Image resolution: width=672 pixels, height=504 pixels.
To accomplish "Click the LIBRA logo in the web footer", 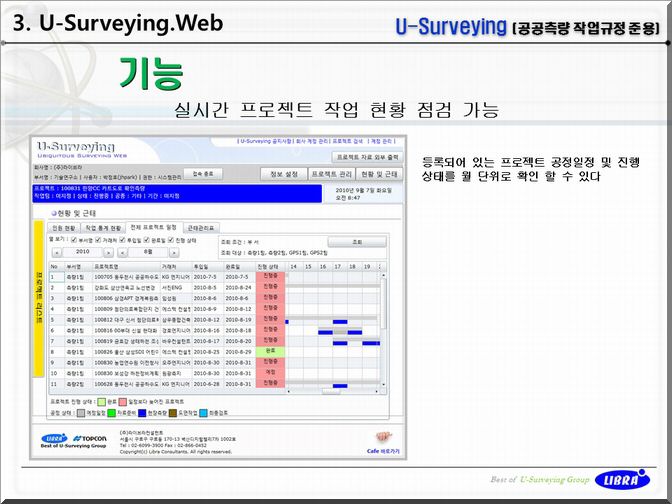I will click(x=54, y=438).
